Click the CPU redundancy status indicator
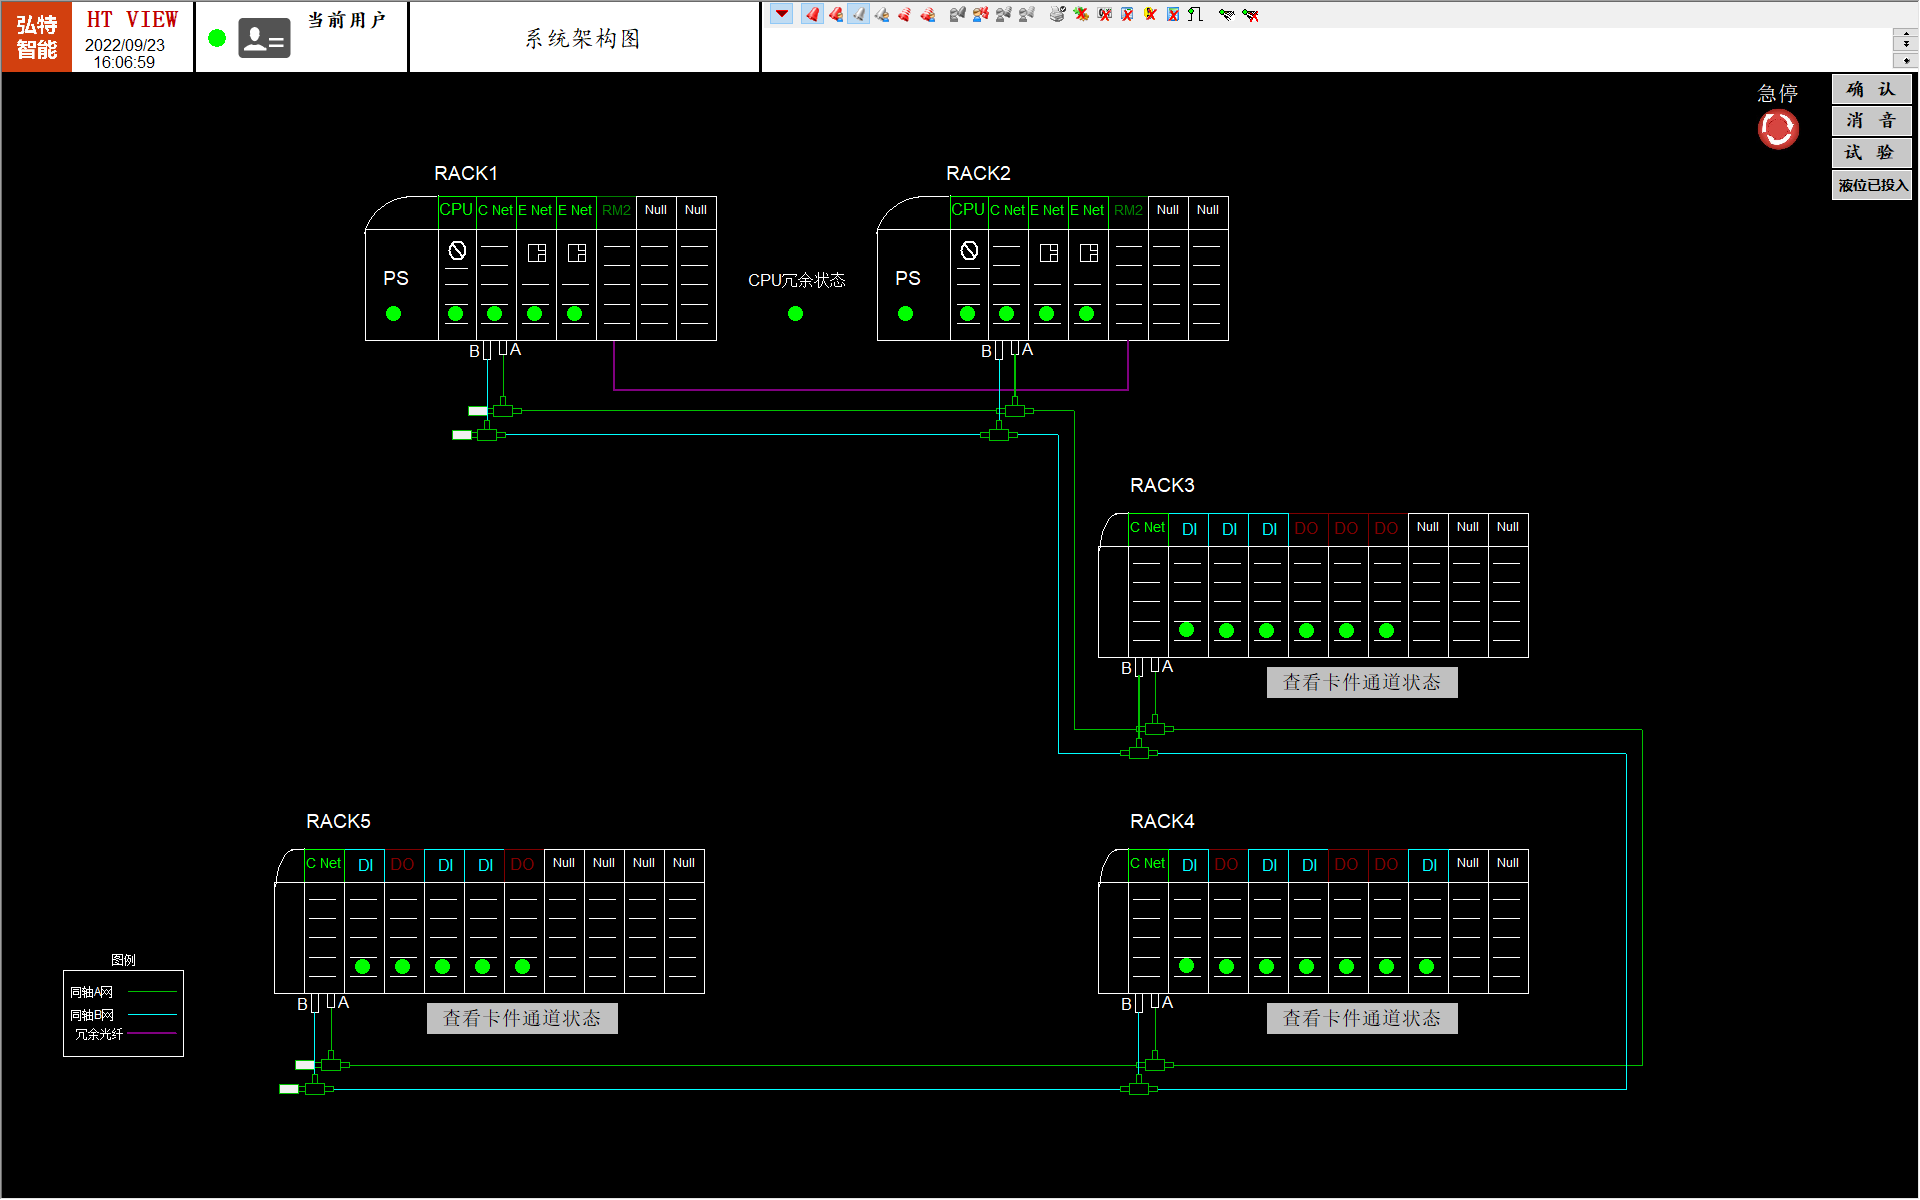The height and width of the screenshot is (1200, 1920). click(x=795, y=314)
